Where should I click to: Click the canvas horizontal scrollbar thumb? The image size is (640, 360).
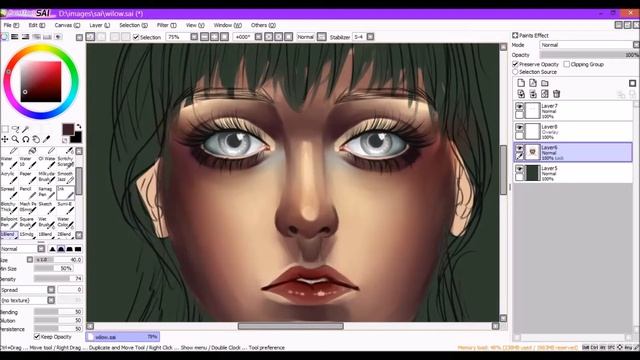(291, 326)
